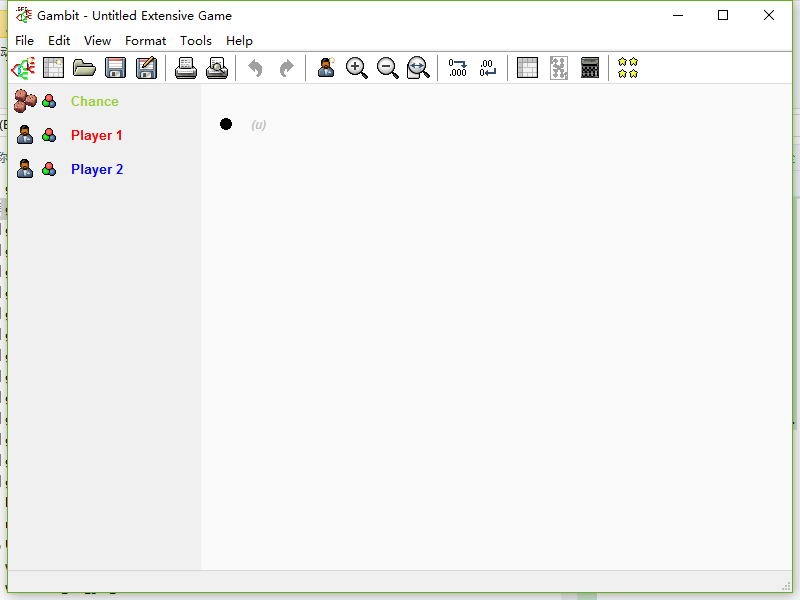The width and height of the screenshot is (800, 600).
Task: Open a saved game file
Action: coord(84,68)
